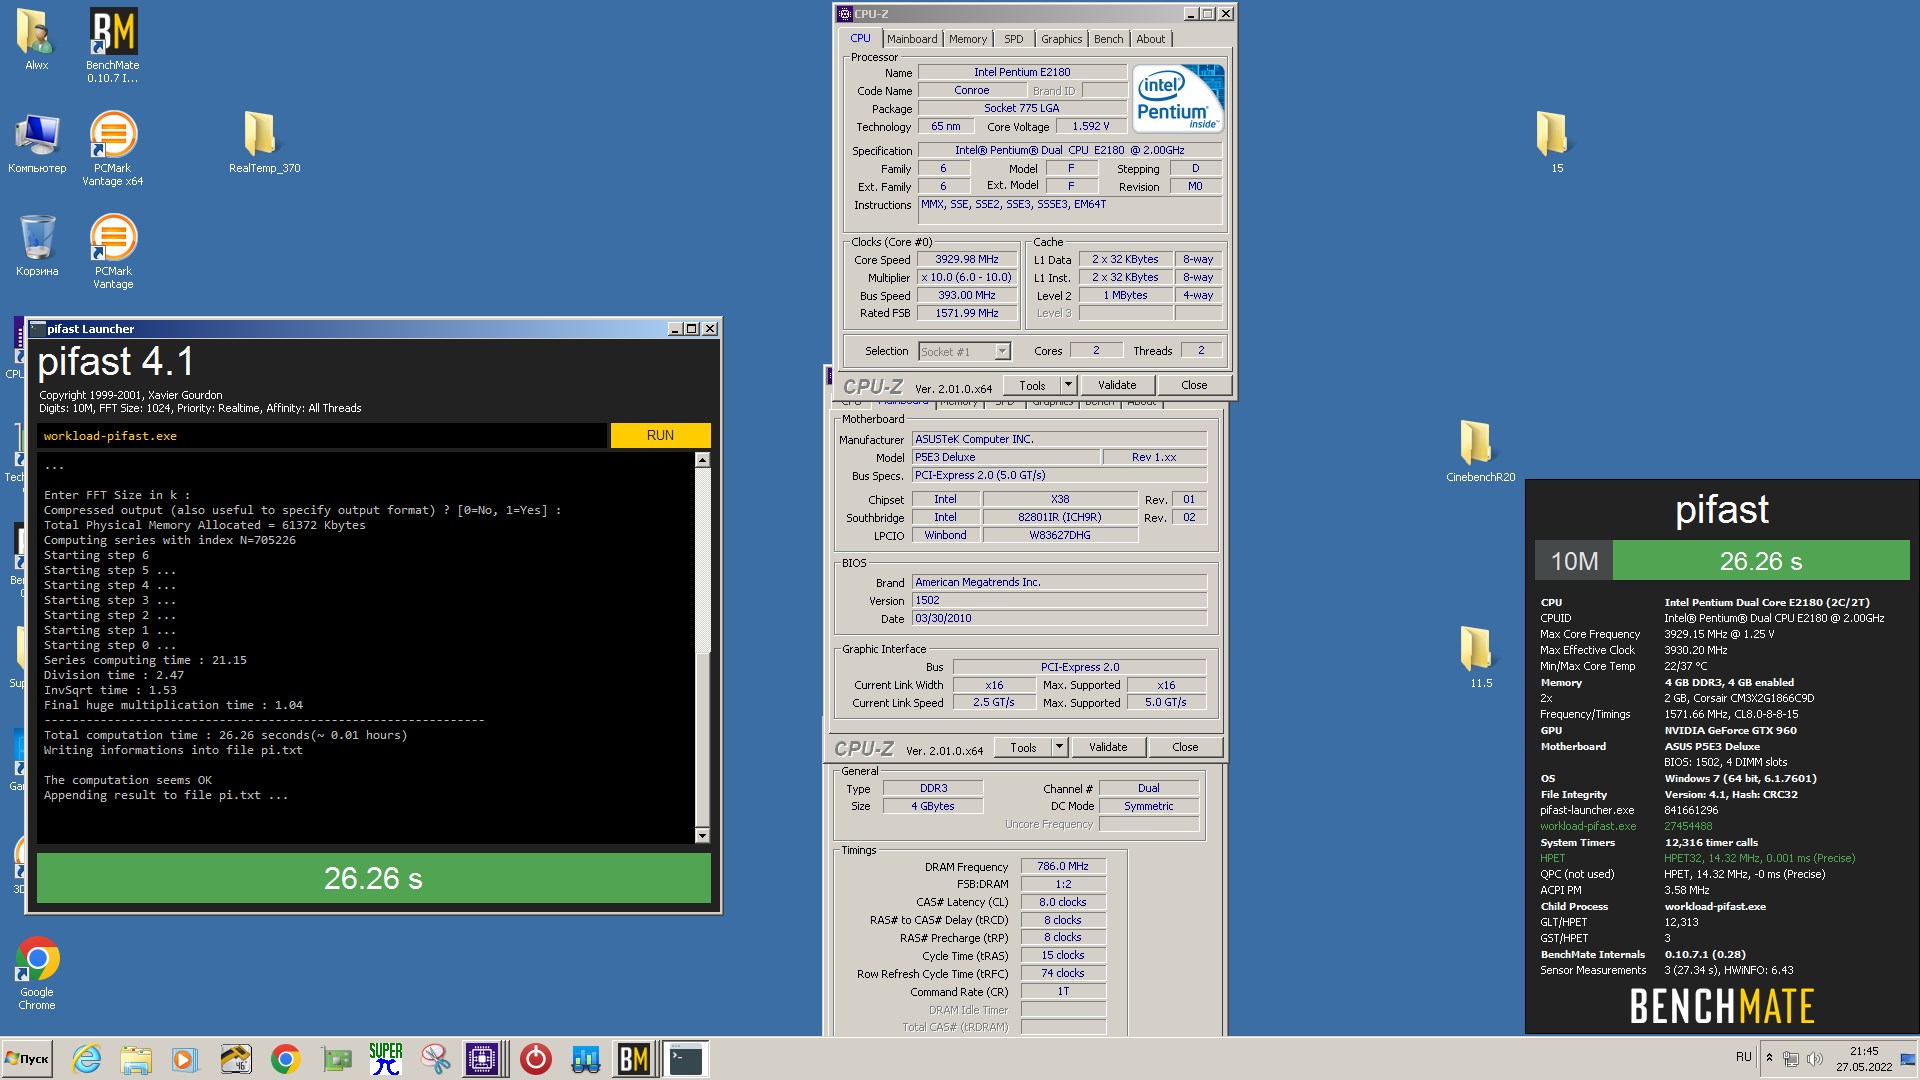The width and height of the screenshot is (1920, 1080).
Task: Open Google Chrome desktop shortcut
Action: (37, 973)
